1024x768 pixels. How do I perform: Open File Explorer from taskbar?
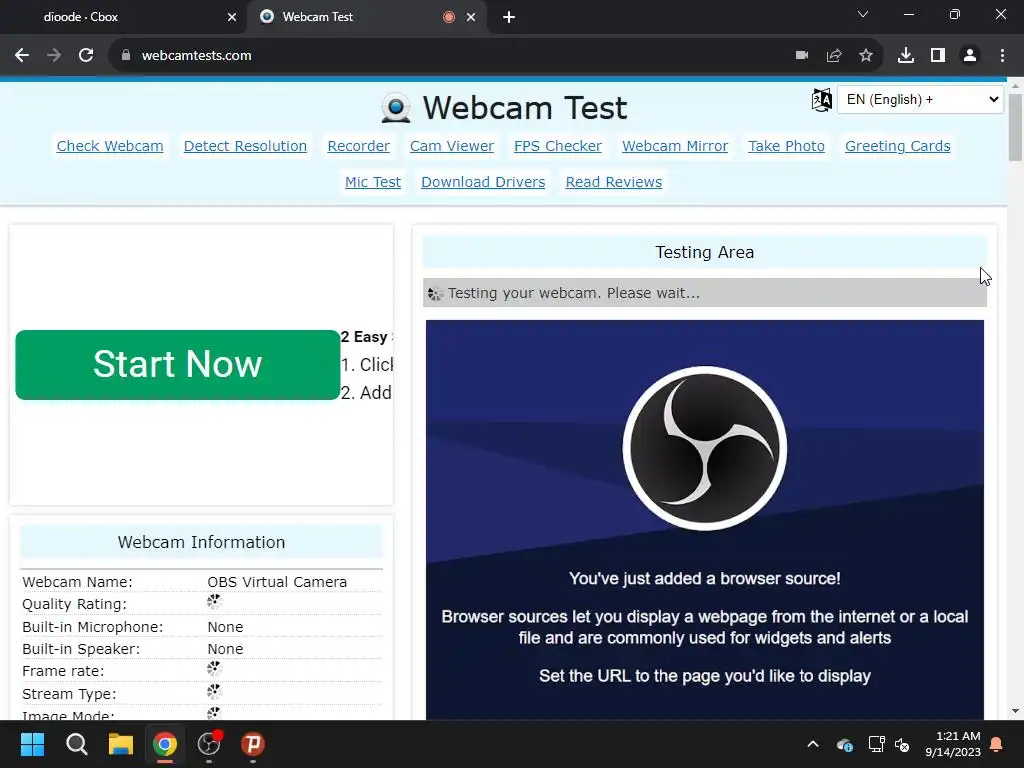click(121, 744)
